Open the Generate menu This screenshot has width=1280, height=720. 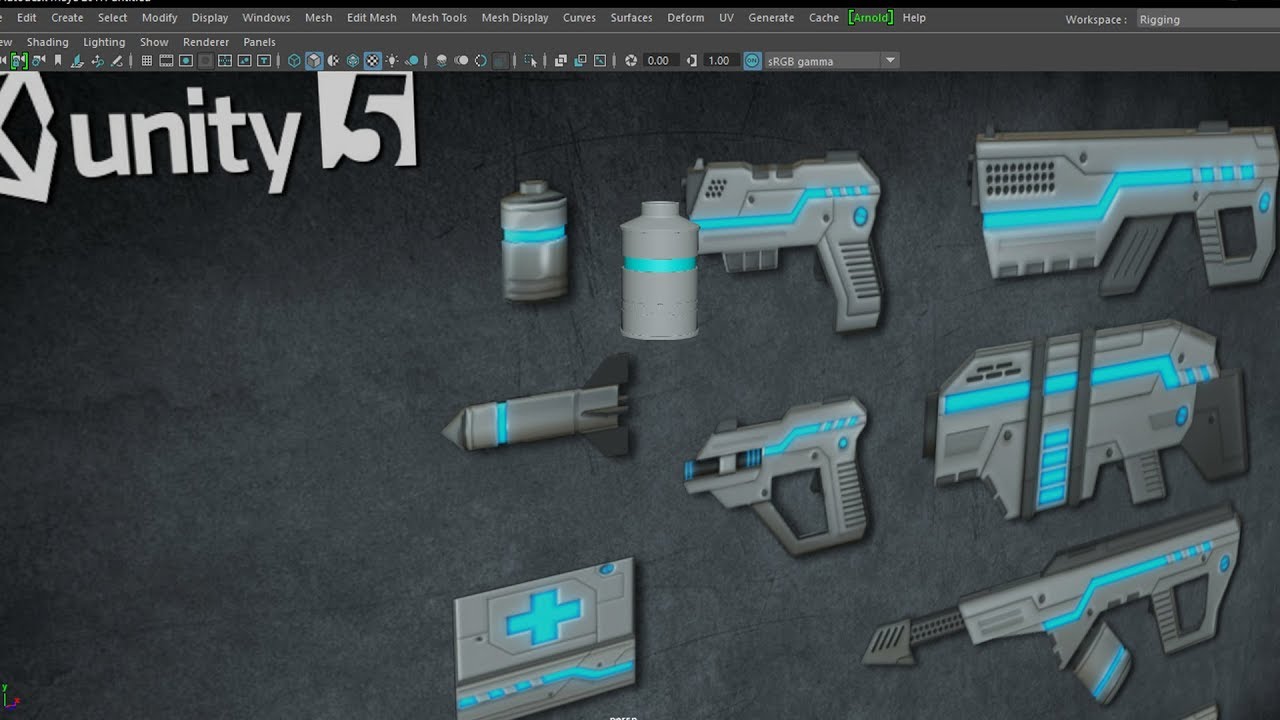(x=771, y=18)
